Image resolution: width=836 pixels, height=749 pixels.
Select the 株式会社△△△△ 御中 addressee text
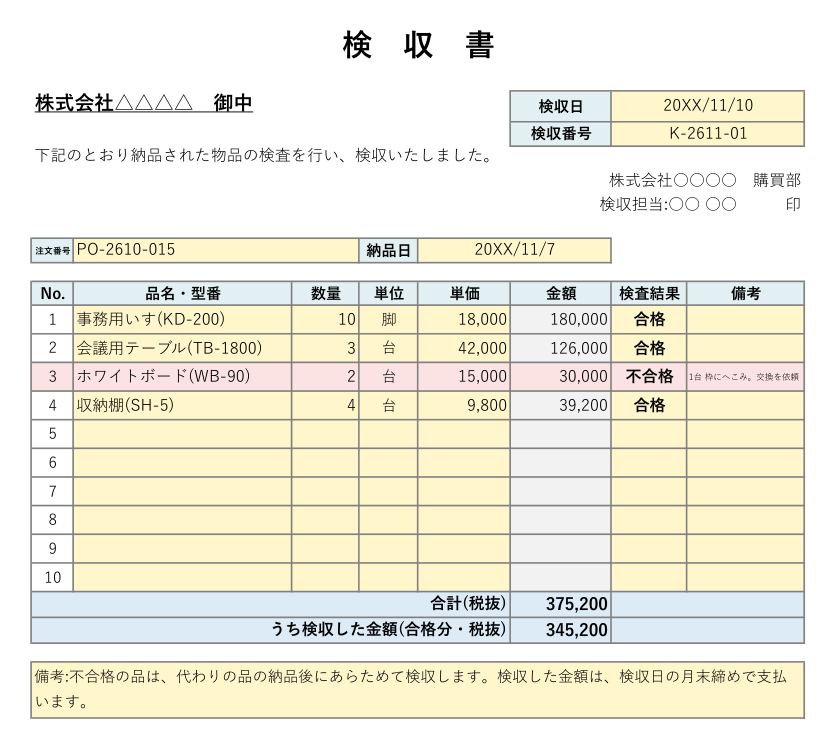[144, 103]
